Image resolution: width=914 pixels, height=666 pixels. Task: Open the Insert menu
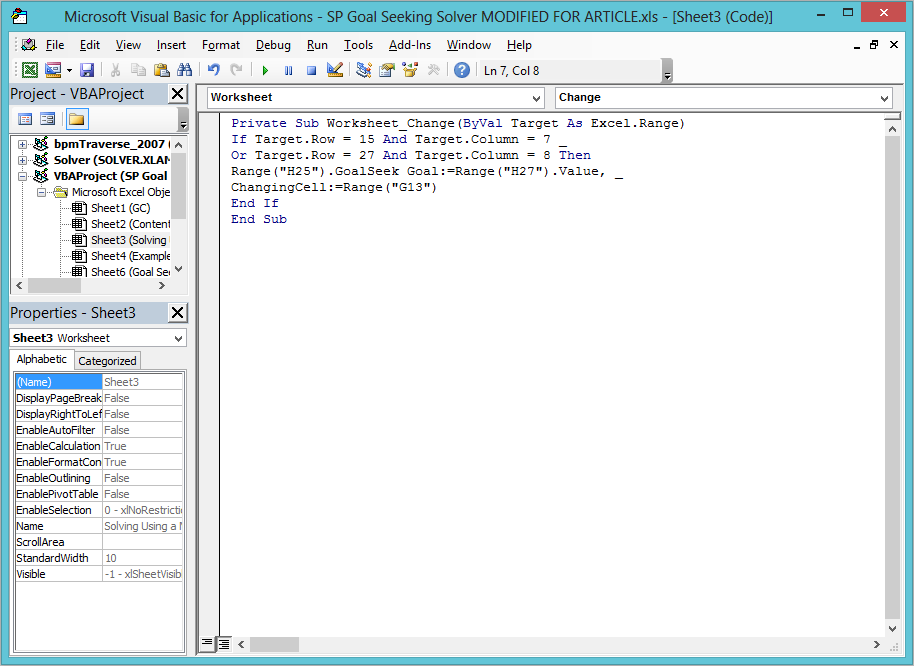171,45
